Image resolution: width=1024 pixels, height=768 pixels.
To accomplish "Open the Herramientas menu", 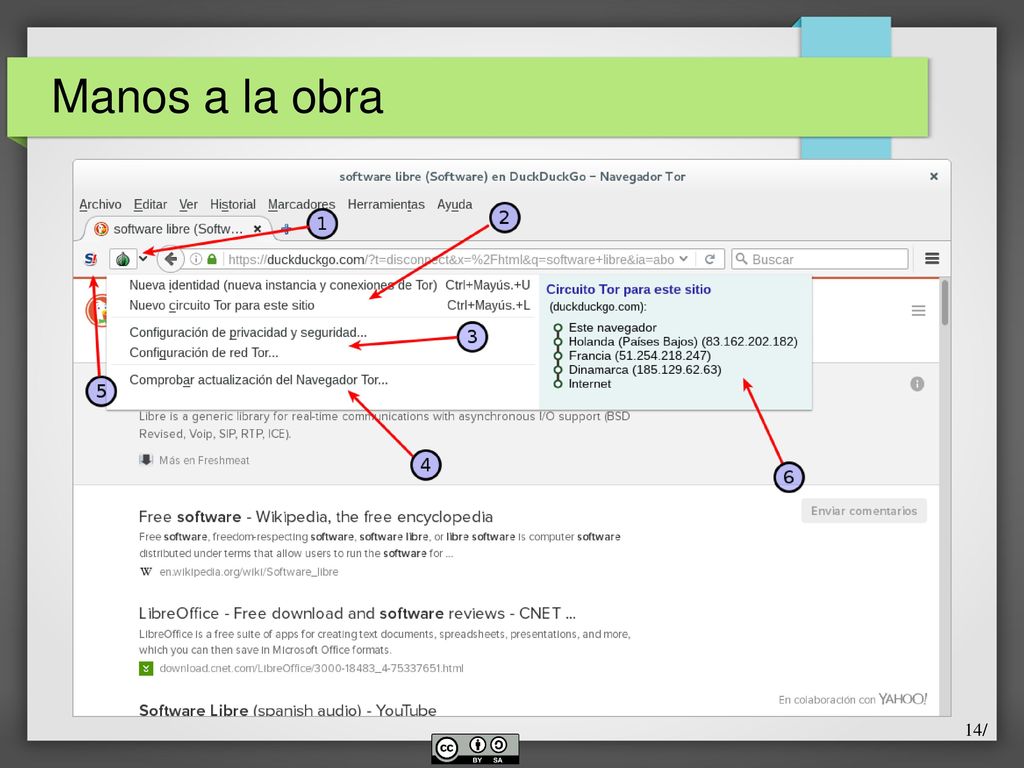I will (x=386, y=204).
